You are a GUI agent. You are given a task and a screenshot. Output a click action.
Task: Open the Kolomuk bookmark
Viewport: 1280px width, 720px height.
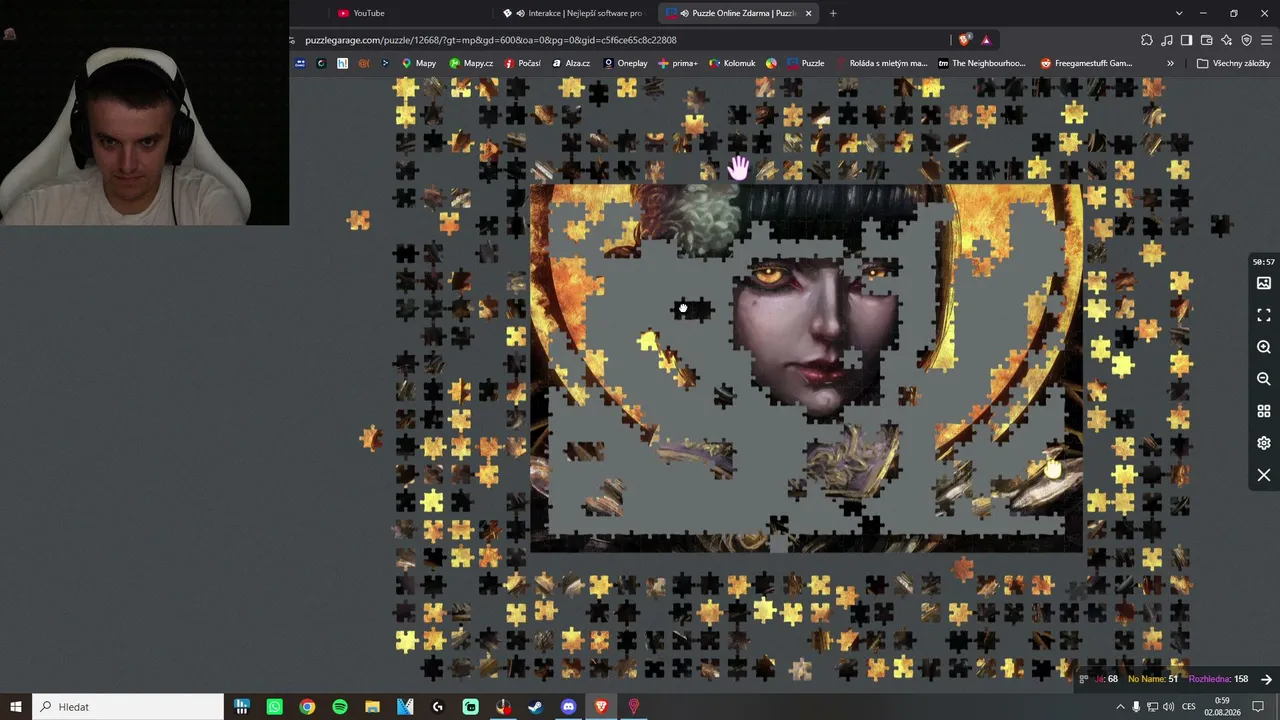click(732, 63)
